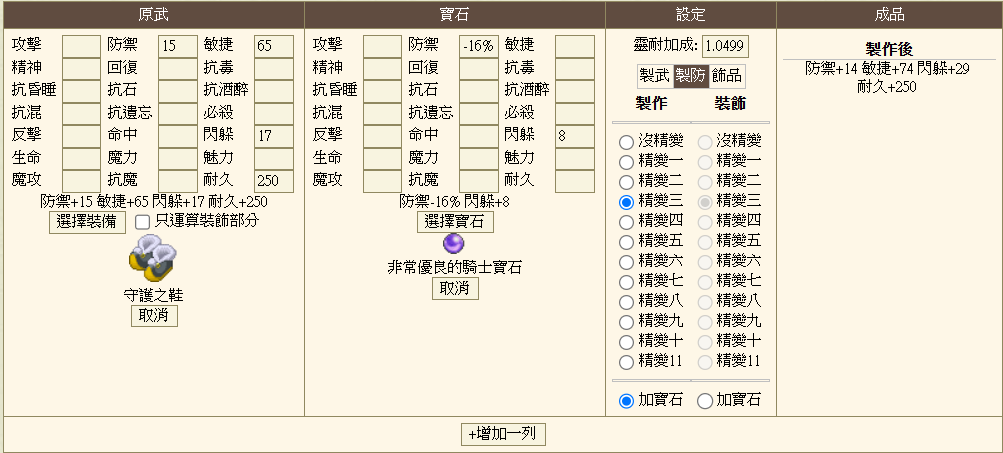Select 精變十 in the 製作 column
1003x453 pixels.
coord(626,342)
